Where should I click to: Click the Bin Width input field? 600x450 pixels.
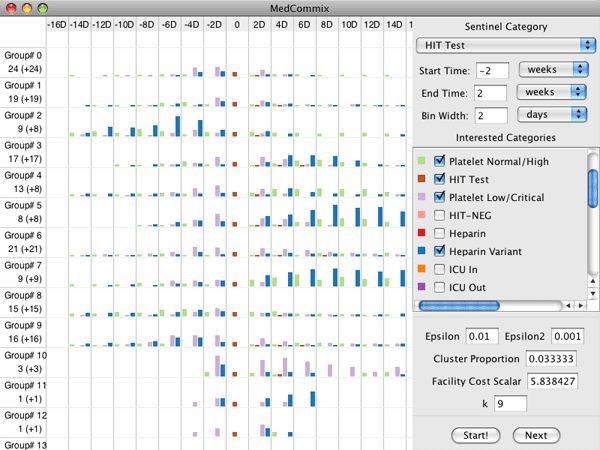(491, 116)
